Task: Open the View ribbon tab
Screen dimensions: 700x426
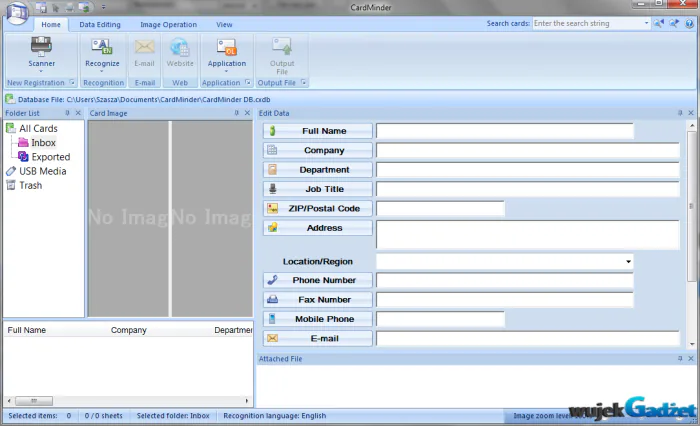Action: click(224, 25)
